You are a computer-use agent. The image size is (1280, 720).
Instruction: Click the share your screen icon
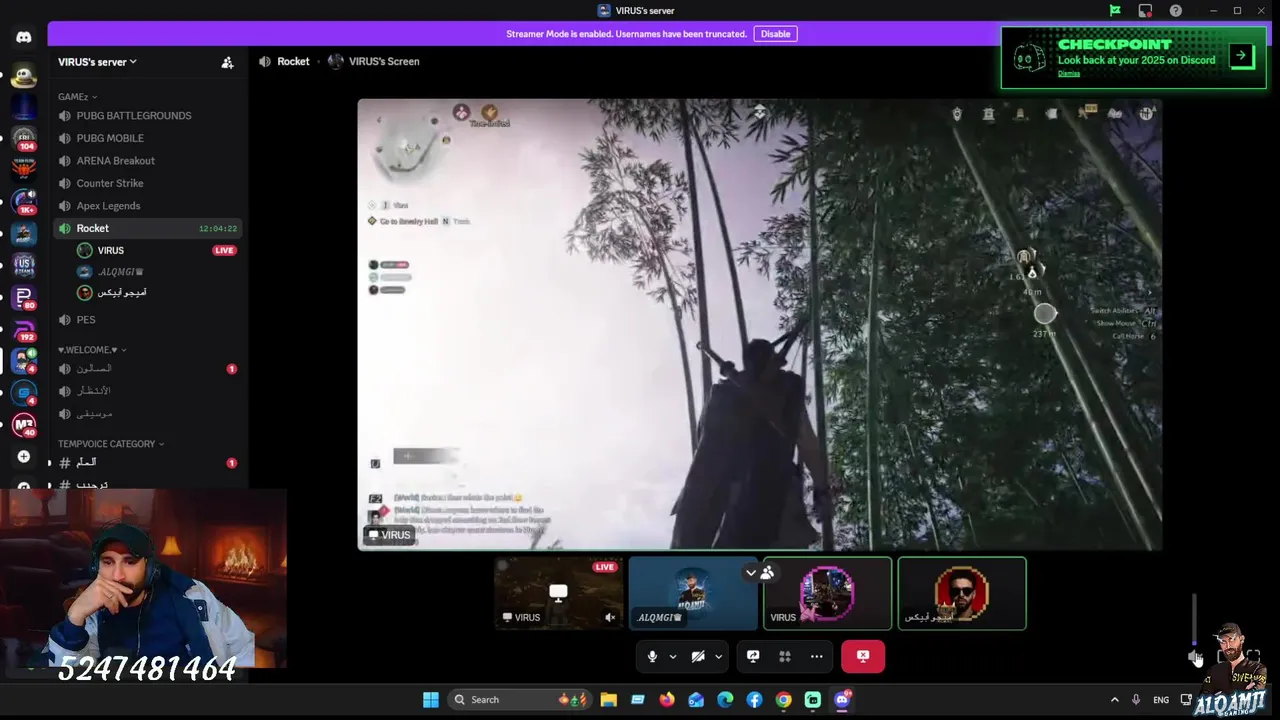tap(753, 656)
